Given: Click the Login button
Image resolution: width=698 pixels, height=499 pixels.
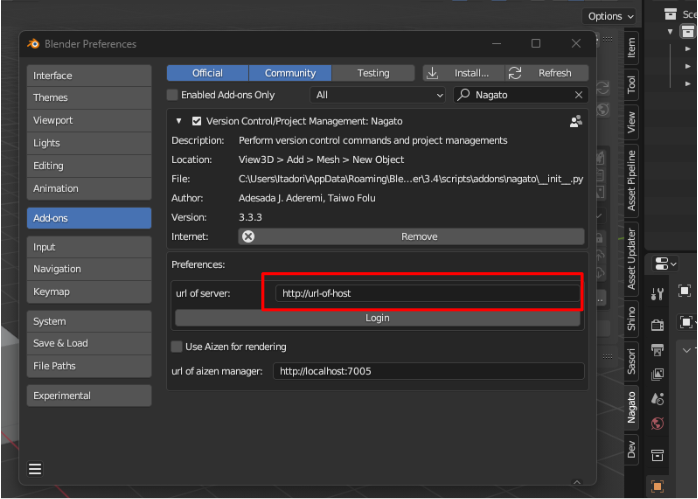Looking at the screenshot, I should (377, 318).
